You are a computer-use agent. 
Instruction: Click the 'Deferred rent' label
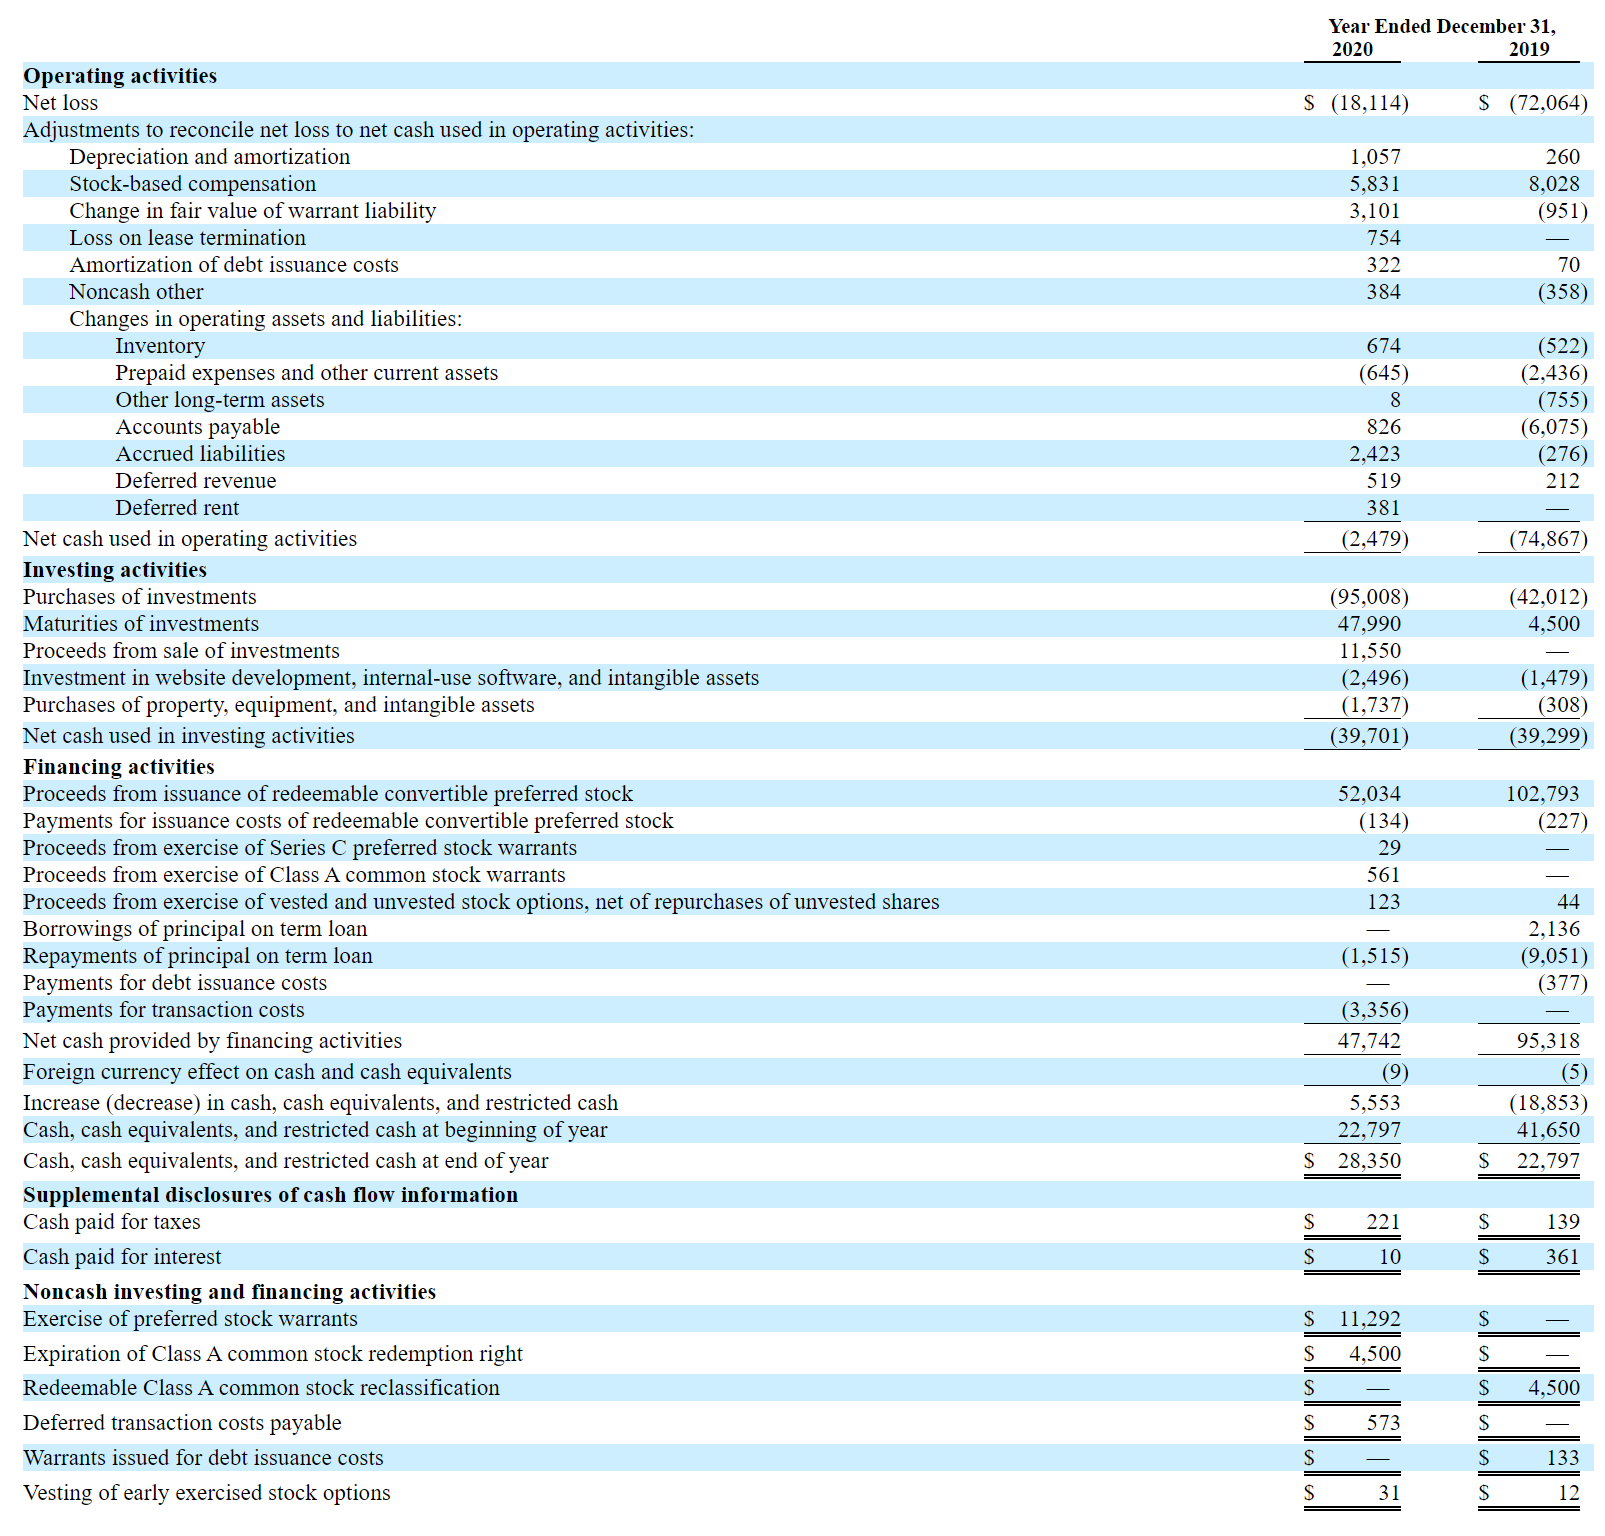coord(177,508)
